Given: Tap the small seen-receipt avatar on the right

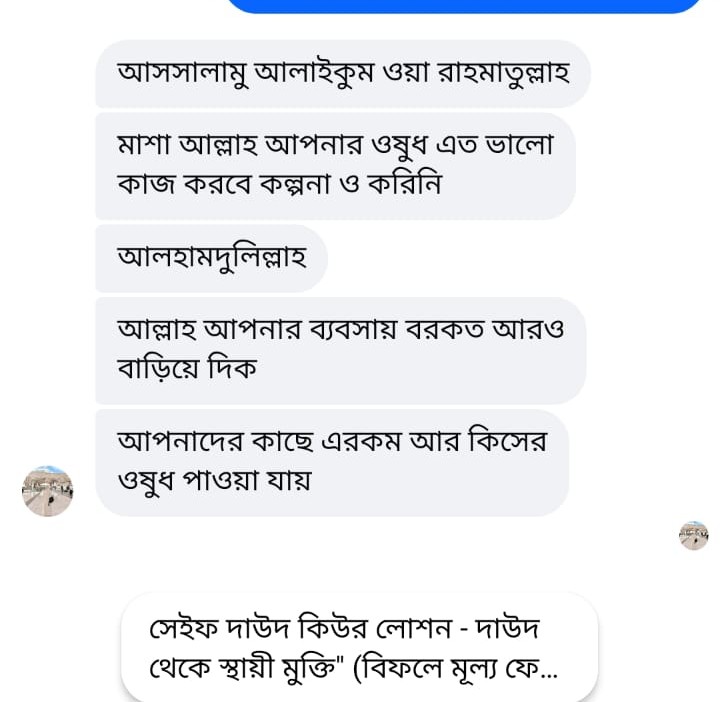Looking at the screenshot, I should (x=693, y=536).
